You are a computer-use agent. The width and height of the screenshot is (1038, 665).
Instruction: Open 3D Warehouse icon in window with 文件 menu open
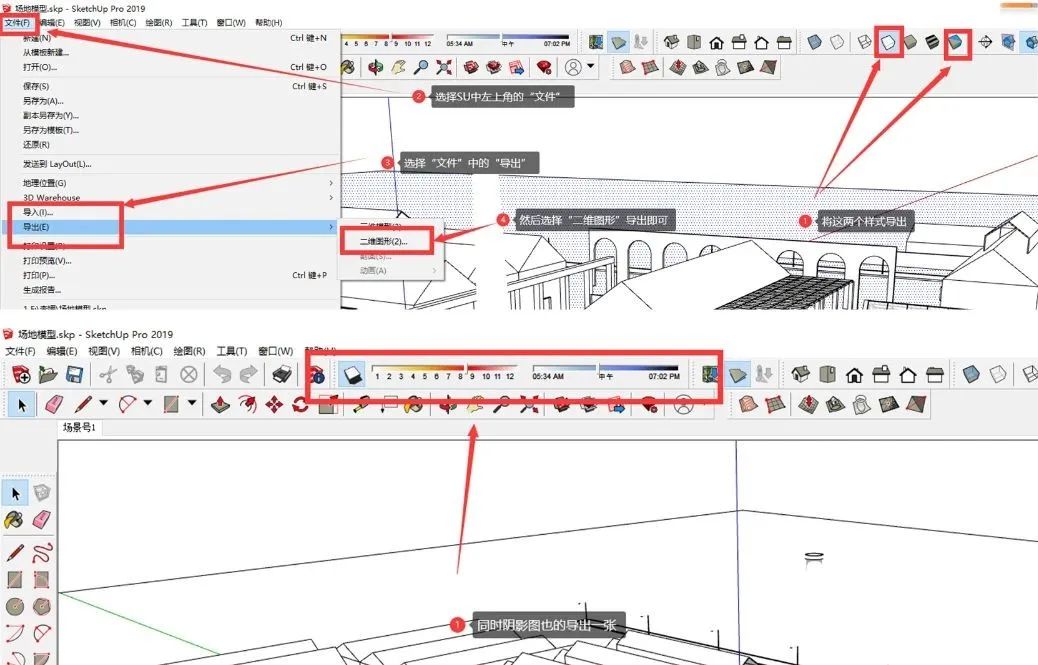(x=471, y=67)
